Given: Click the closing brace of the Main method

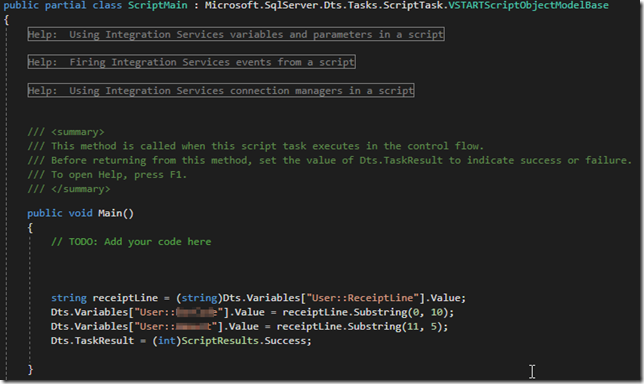Looking at the screenshot, I should pos(30,369).
